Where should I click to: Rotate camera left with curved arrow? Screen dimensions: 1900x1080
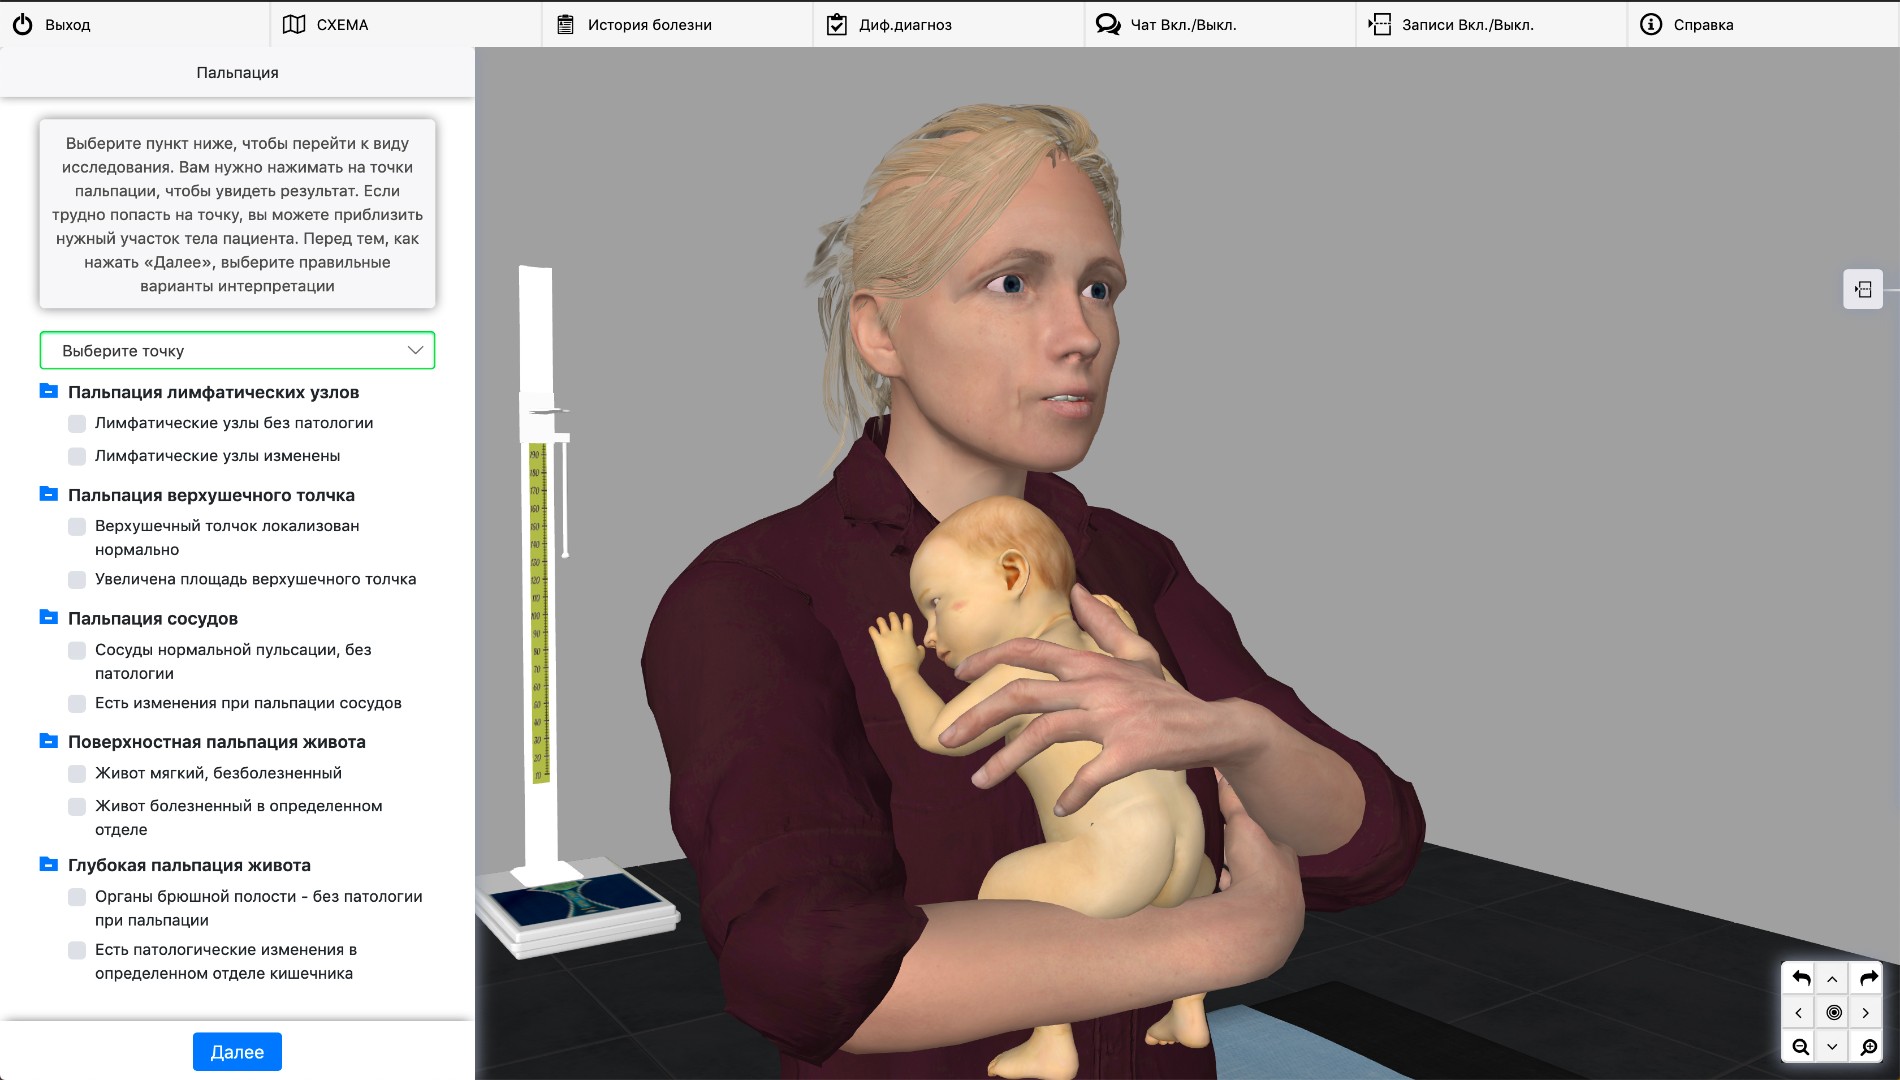point(1800,978)
